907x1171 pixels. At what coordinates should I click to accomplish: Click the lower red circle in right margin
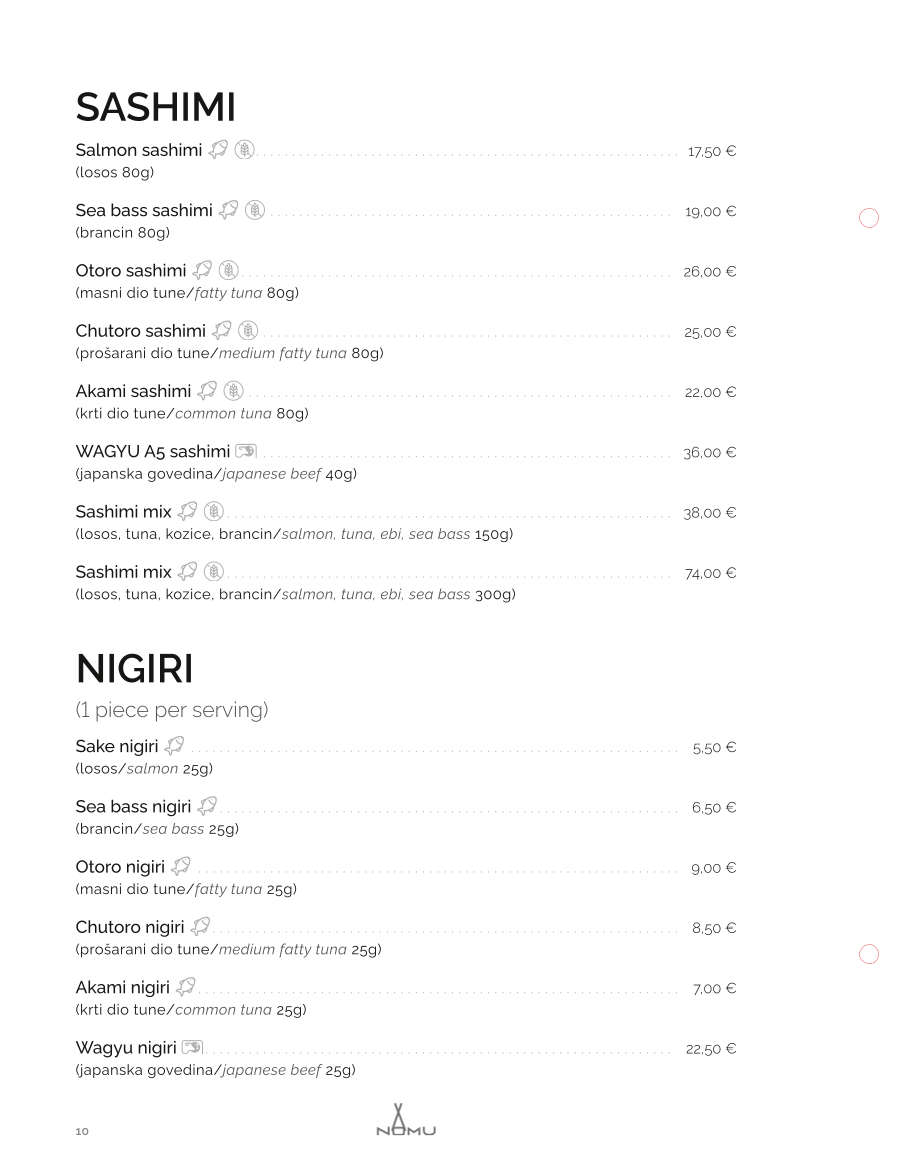[x=869, y=954]
